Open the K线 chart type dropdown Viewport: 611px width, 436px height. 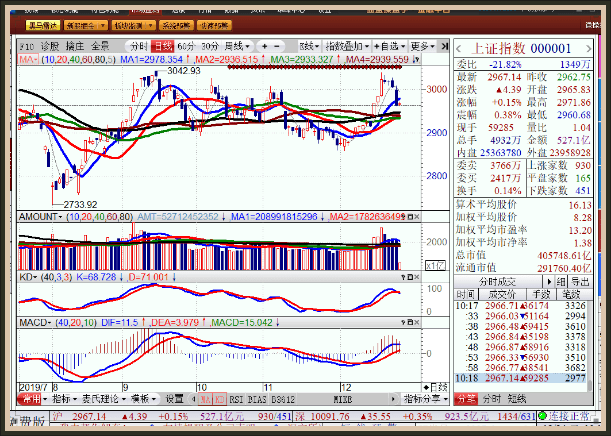tap(309, 46)
